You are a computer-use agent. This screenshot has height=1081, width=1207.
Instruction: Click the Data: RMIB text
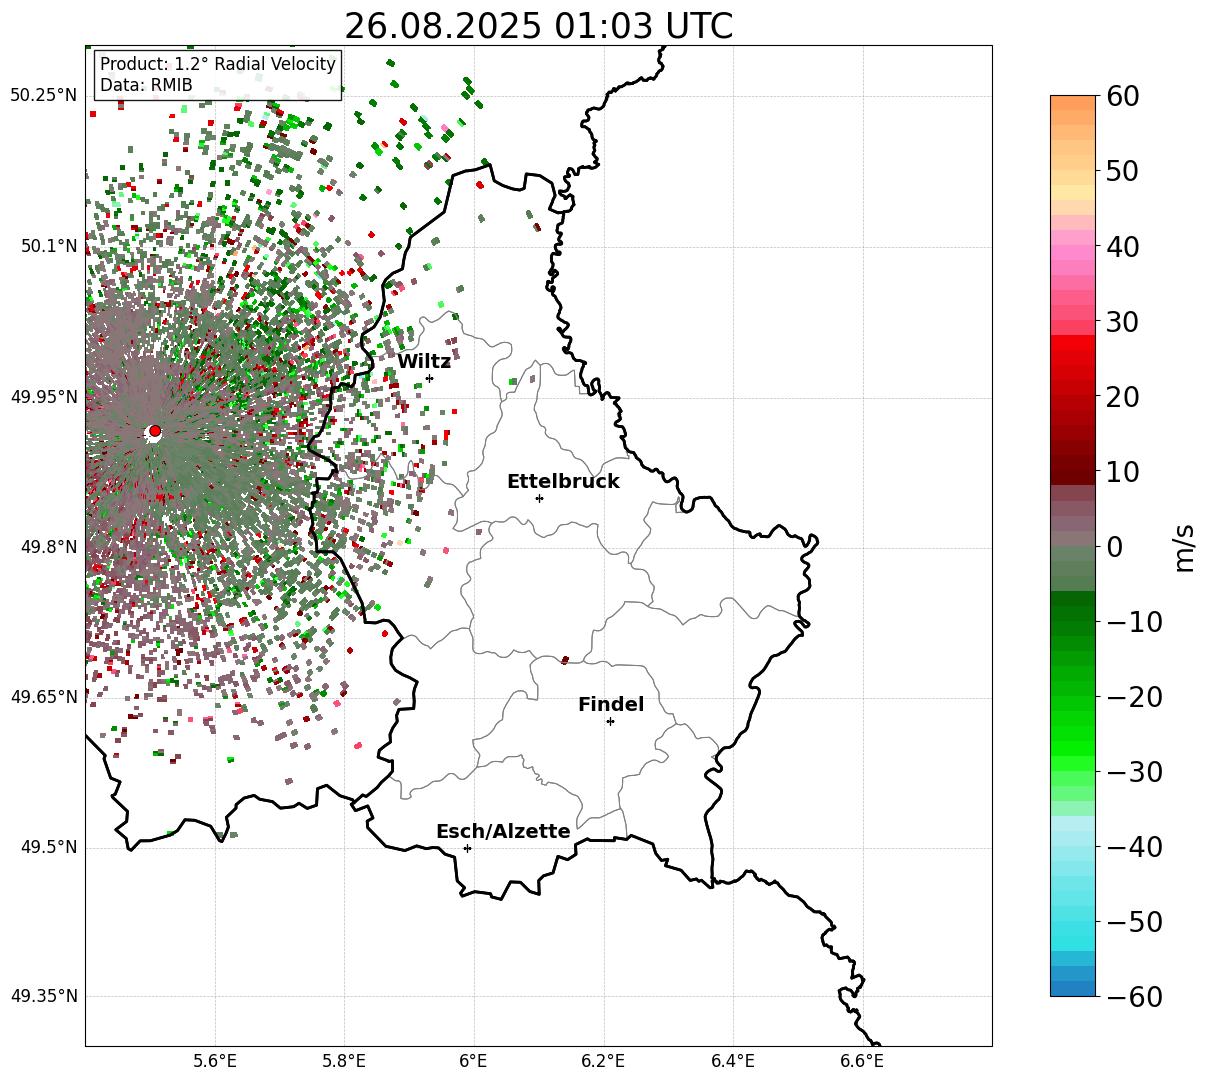click(x=146, y=86)
